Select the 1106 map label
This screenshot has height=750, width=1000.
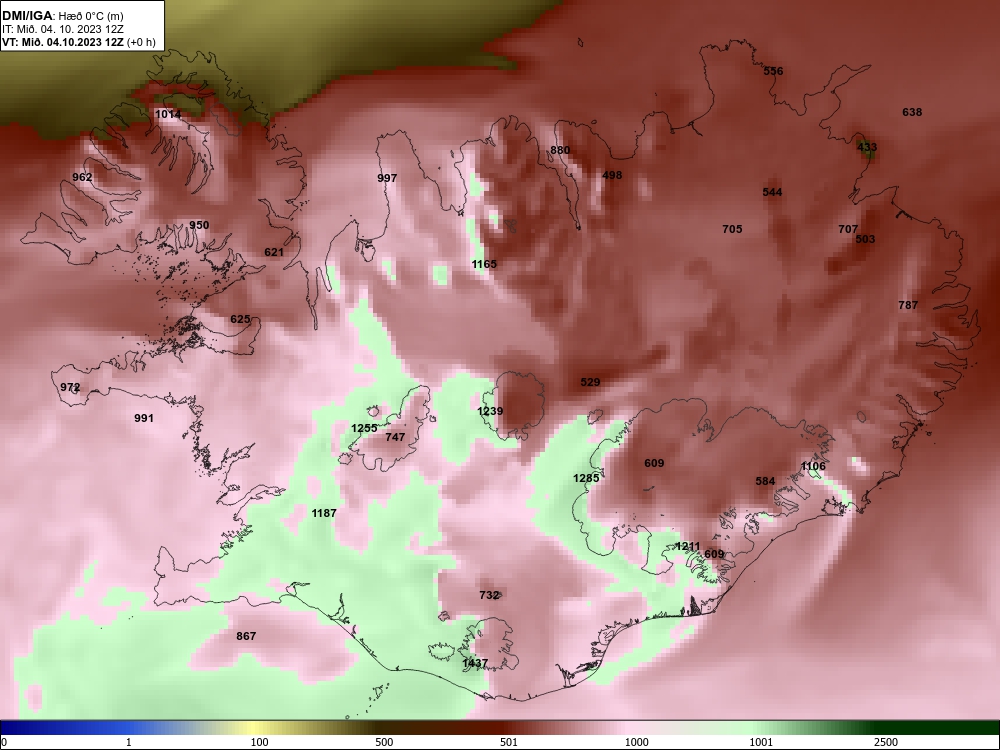[x=813, y=466]
